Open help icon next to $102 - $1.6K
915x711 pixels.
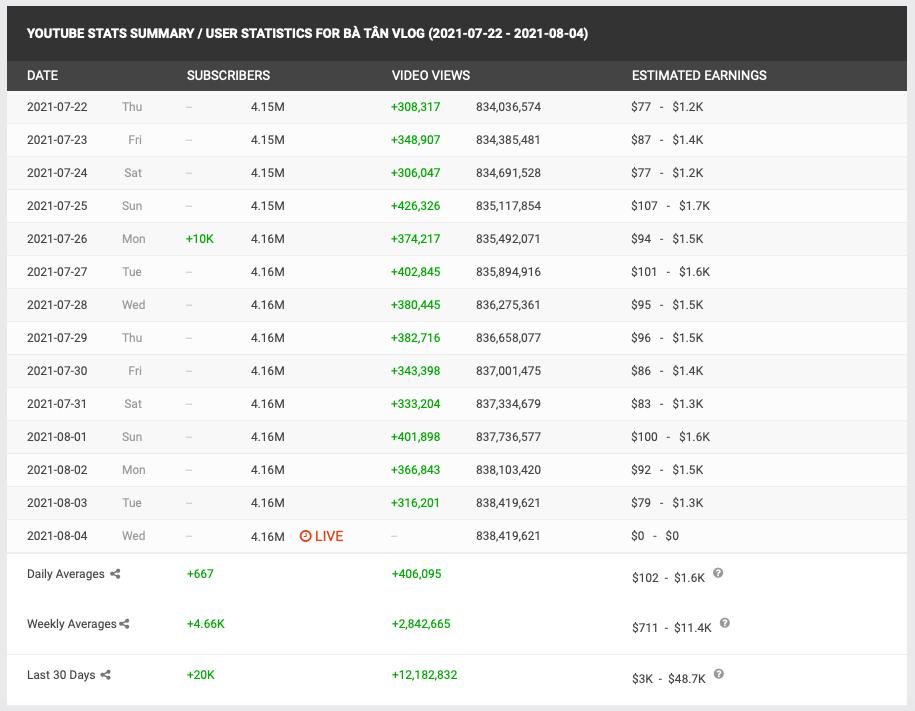[718, 574]
